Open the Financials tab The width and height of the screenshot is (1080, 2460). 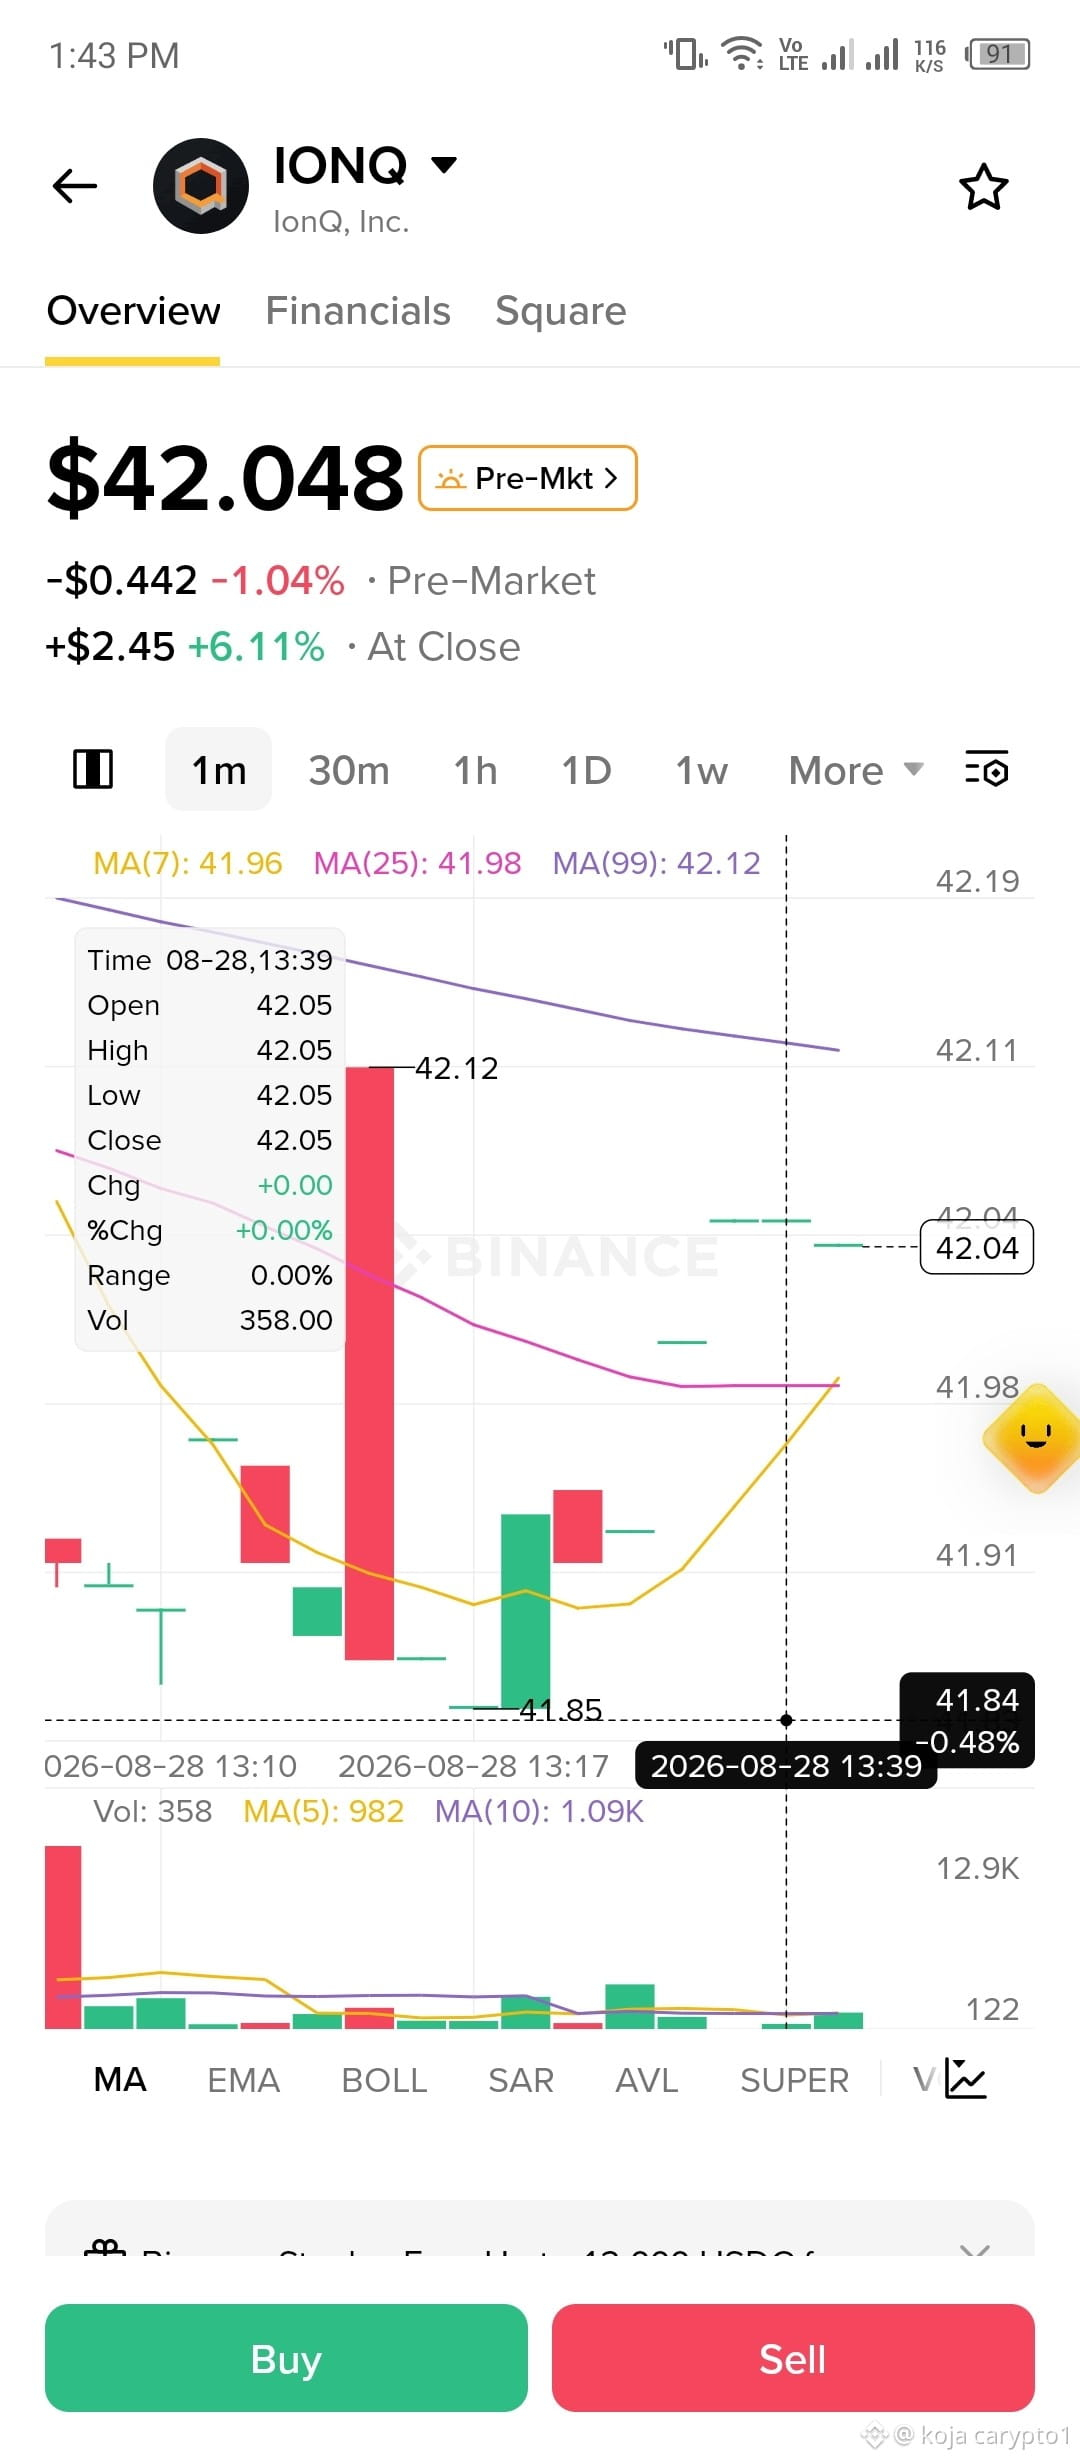pyautogui.click(x=358, y=311)
